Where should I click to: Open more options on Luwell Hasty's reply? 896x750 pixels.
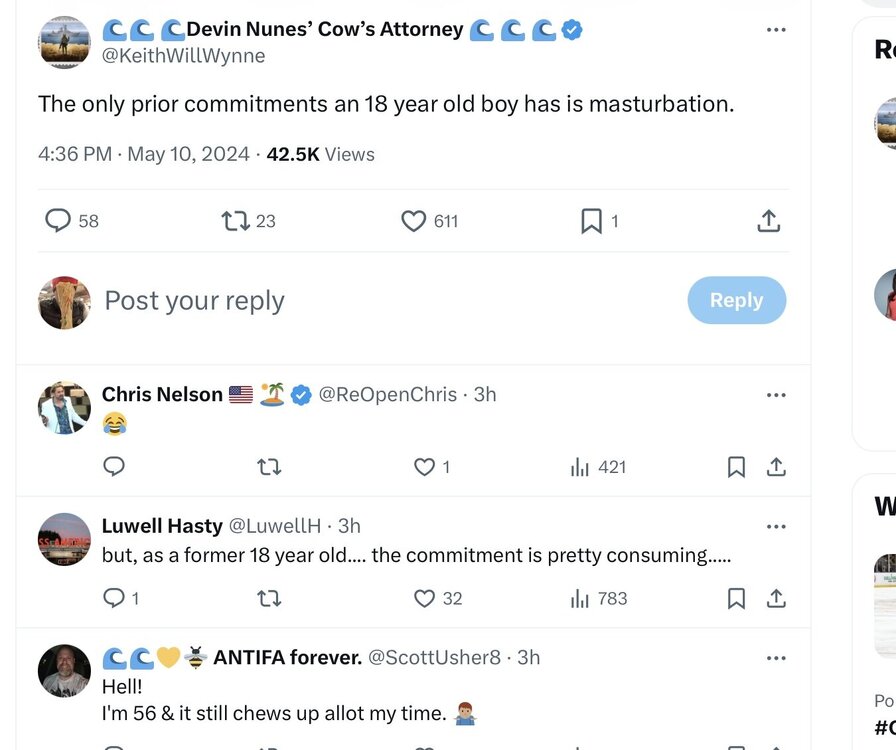[776, 526]
